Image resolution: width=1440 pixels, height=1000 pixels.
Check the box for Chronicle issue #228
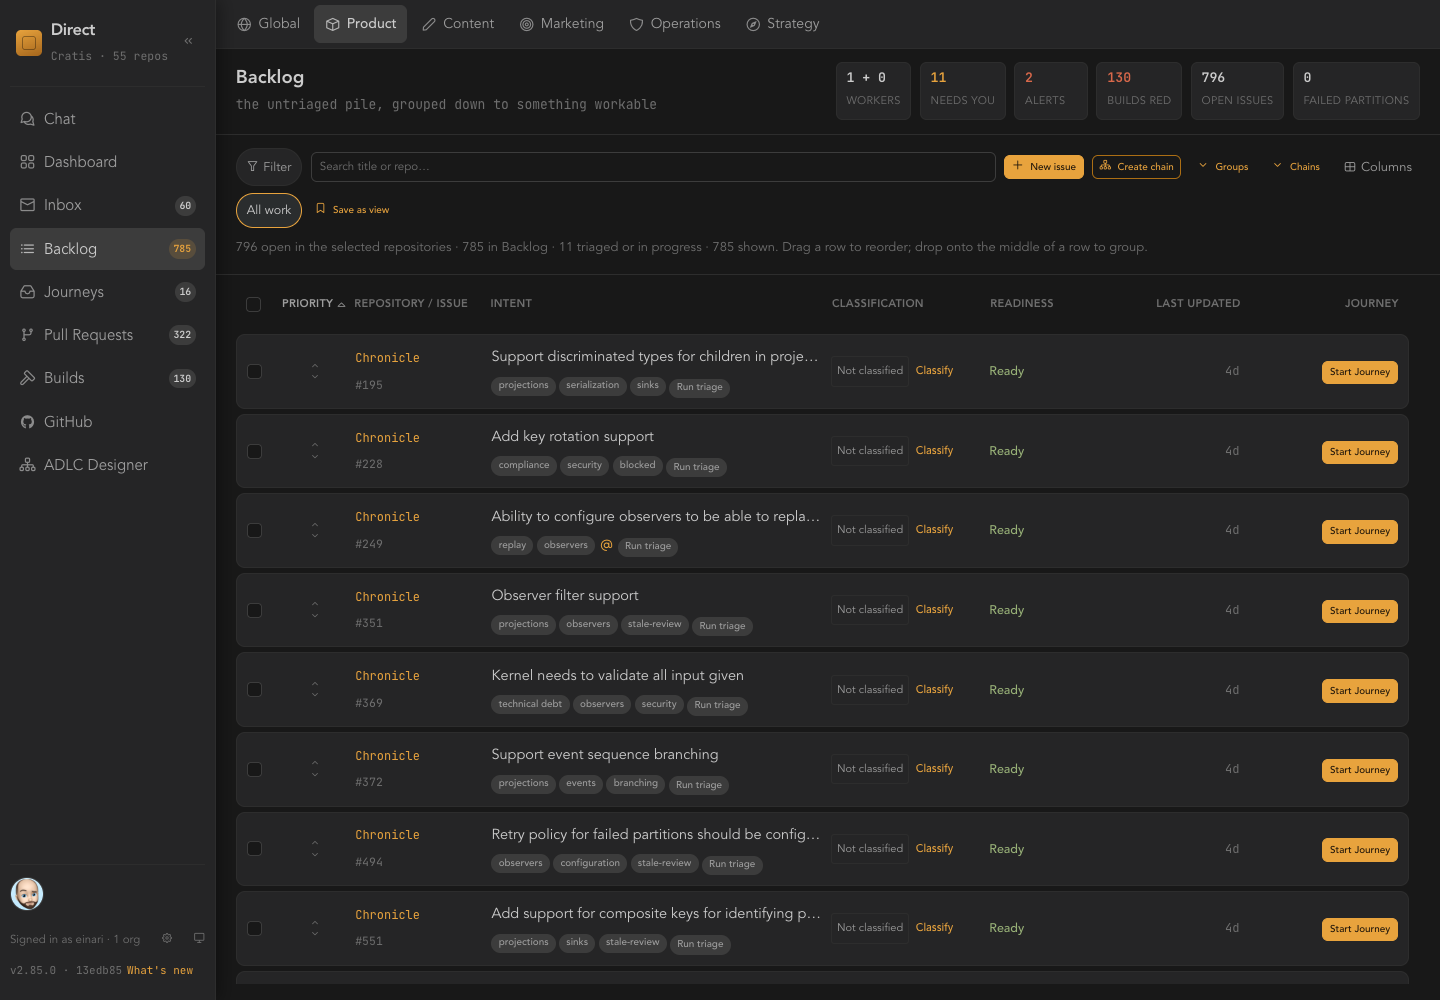point(255,451)
